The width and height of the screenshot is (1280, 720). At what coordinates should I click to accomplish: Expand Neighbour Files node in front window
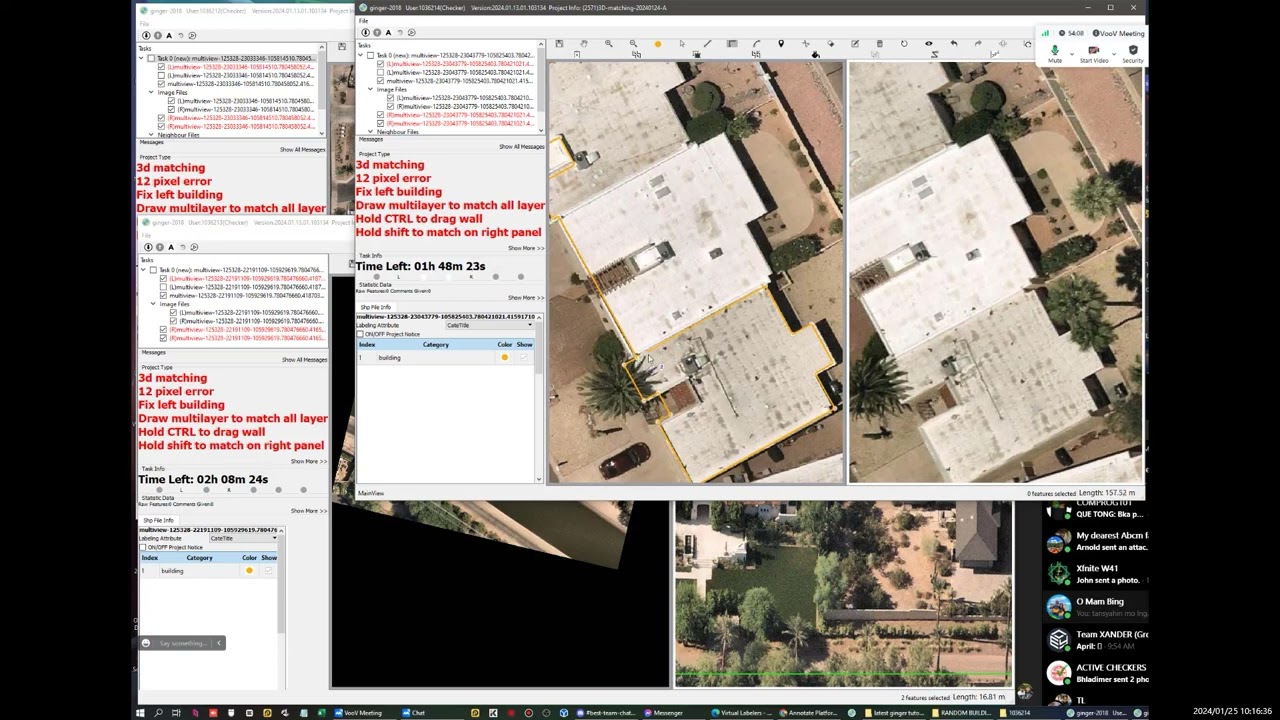(370, 131)
